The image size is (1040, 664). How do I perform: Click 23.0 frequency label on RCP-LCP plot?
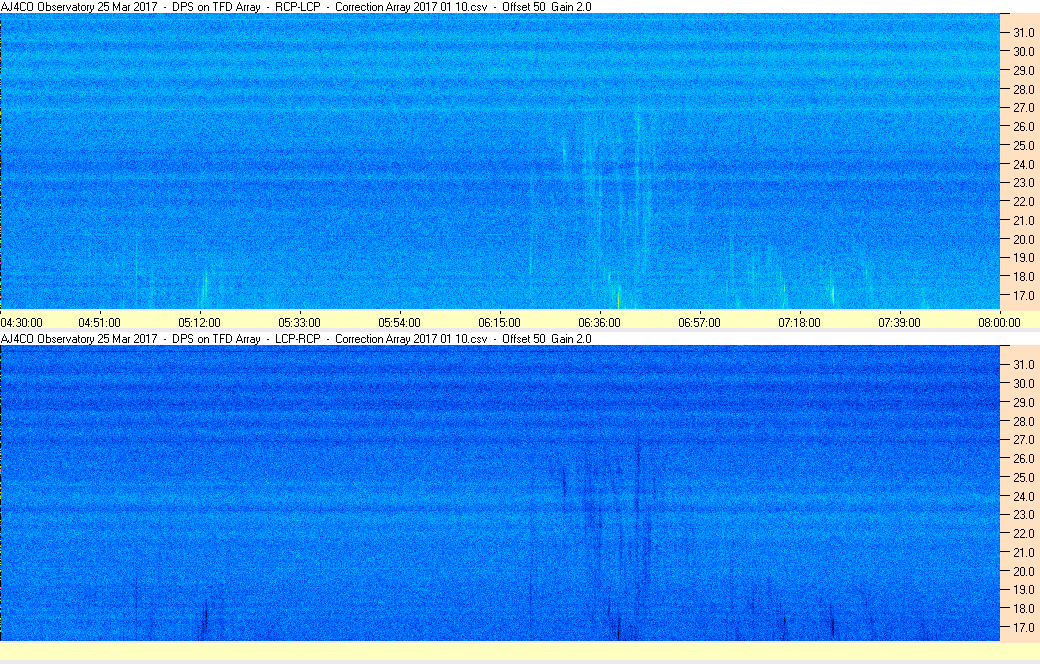(x=1023, y=182)
